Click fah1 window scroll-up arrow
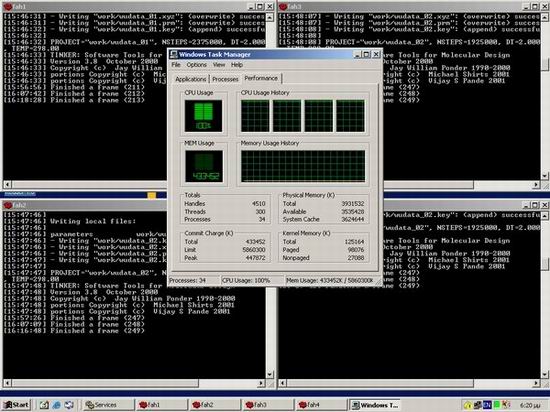Screen dimensions: 550x412 tap(269, 17)
